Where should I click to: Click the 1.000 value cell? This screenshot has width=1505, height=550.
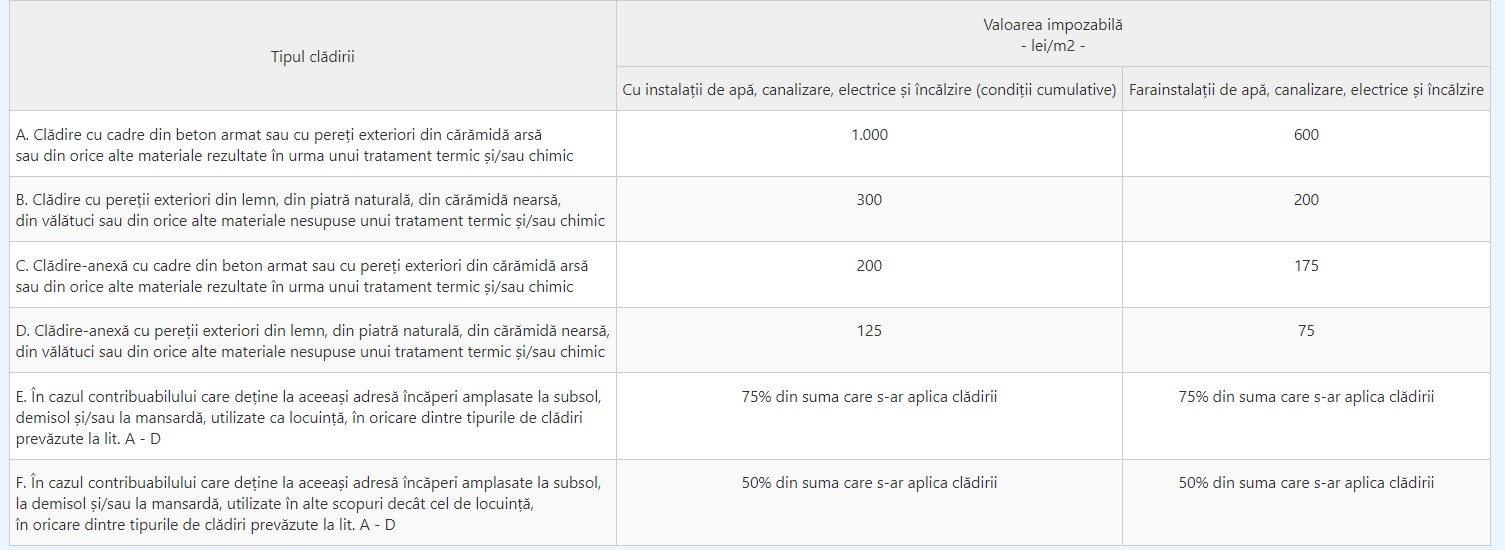tap(869, 135)
